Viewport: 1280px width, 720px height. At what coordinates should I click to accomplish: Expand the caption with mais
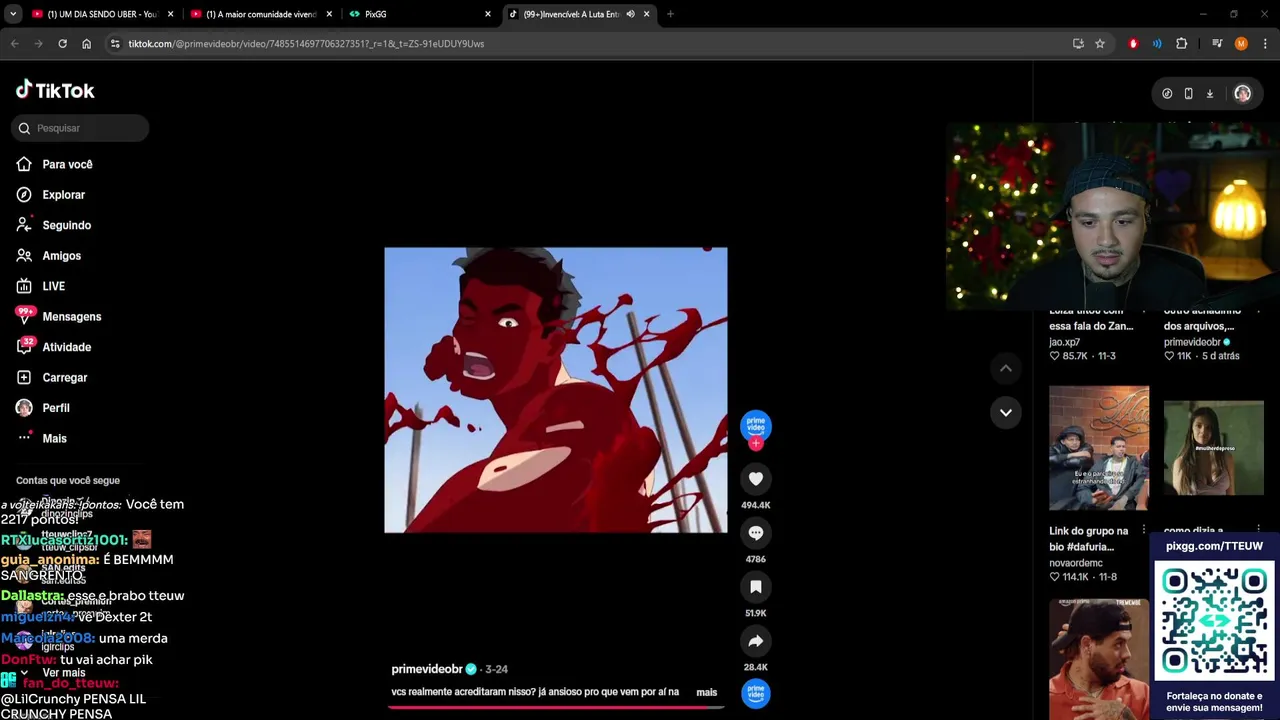pos(707,692)
